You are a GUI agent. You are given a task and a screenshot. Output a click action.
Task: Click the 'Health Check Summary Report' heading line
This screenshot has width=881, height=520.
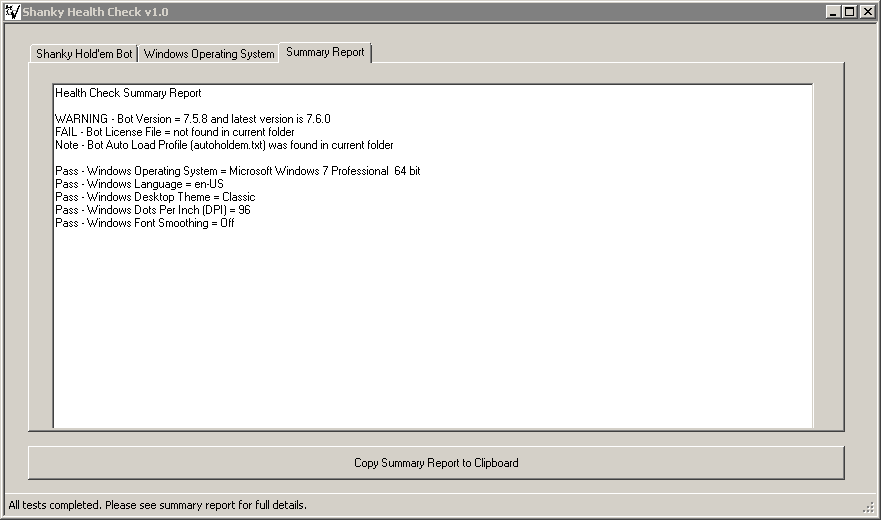[128, 93]
